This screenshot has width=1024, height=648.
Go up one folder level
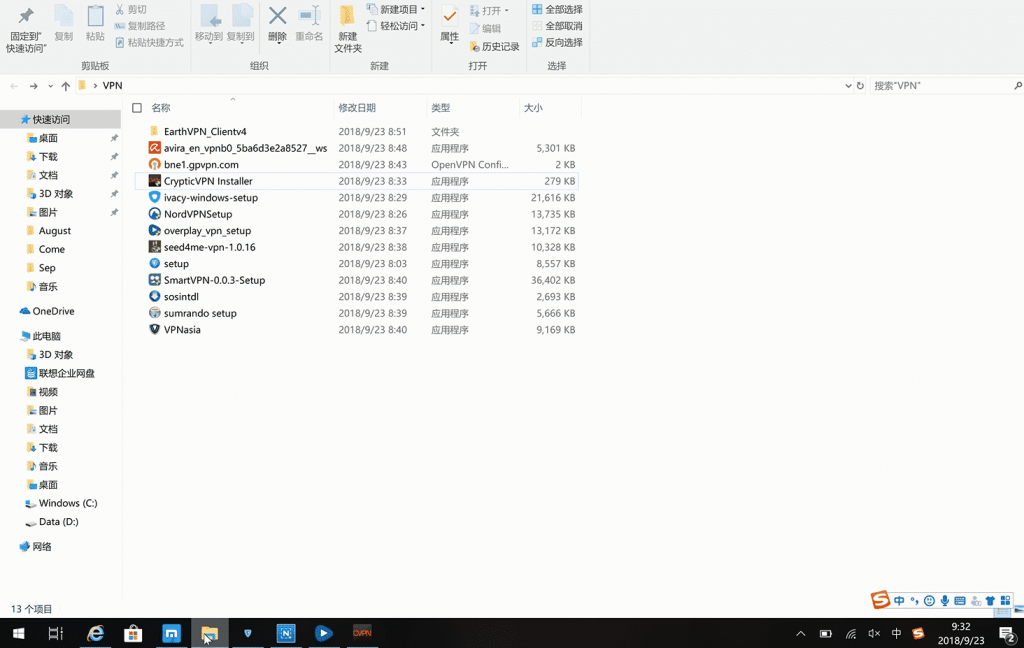click(x=65, y=86)
